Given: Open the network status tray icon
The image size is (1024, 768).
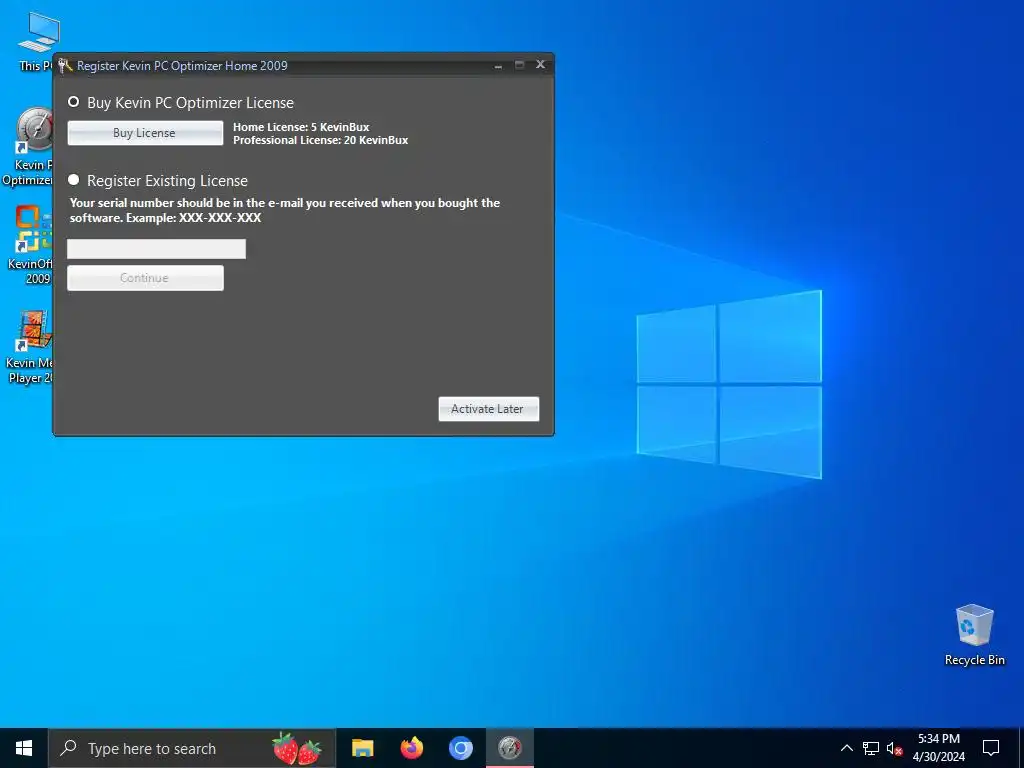Looking at the screenshot, I should point(871,748).
